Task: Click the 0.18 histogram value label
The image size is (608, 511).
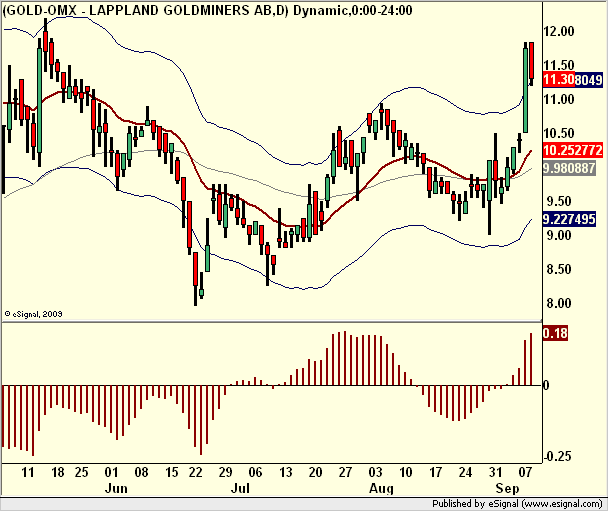Action: 555,333
